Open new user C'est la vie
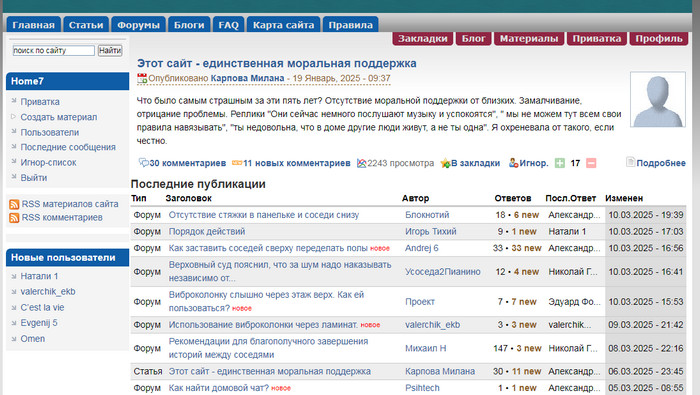700x395 pixels. pos(42,308)
